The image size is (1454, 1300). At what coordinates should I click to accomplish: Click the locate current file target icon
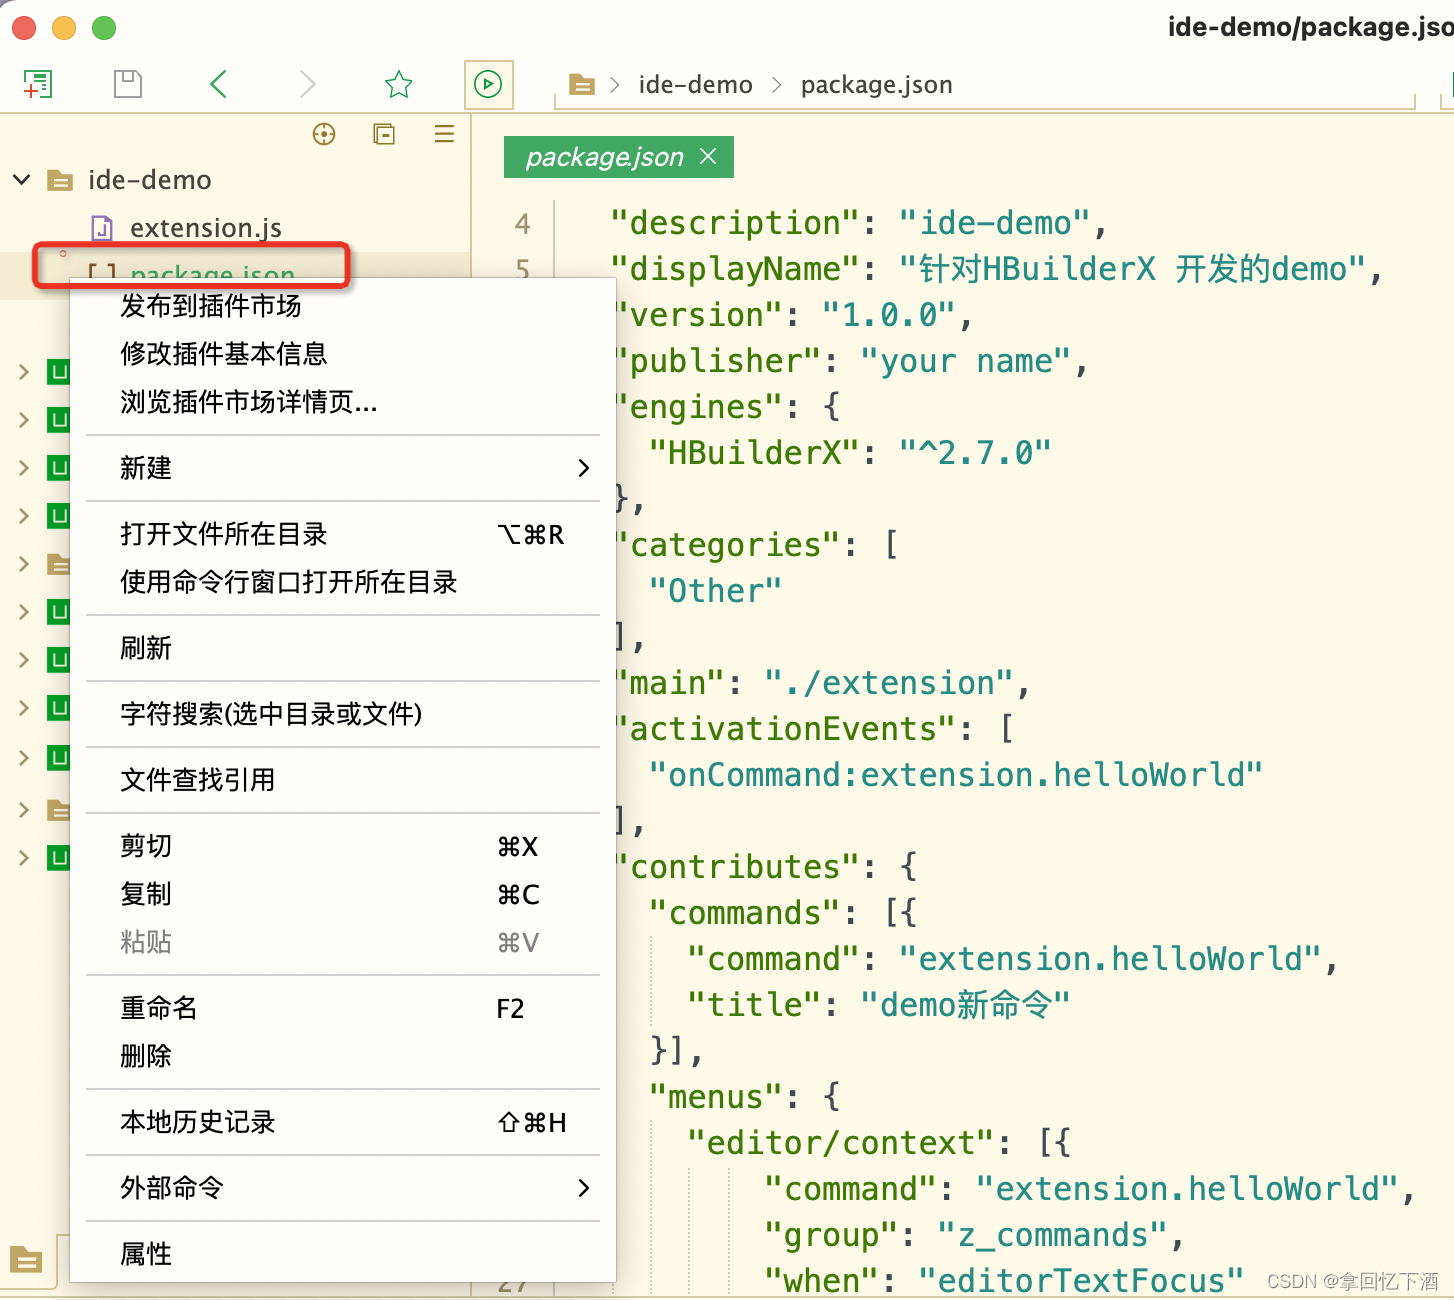pyautogui.click(x=324, y=134)
